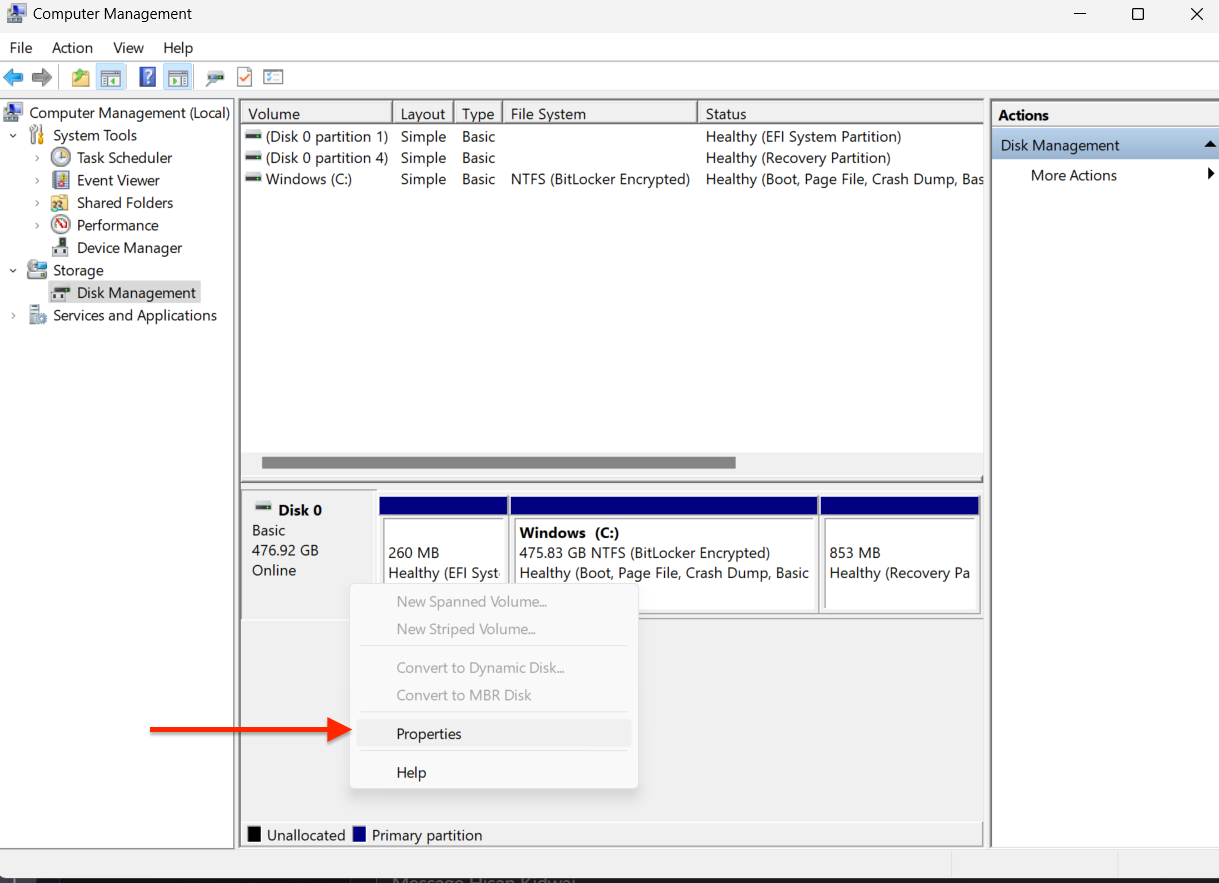
Task: Expand the Task Scheduler node
Action: click(x=37, y=158)
